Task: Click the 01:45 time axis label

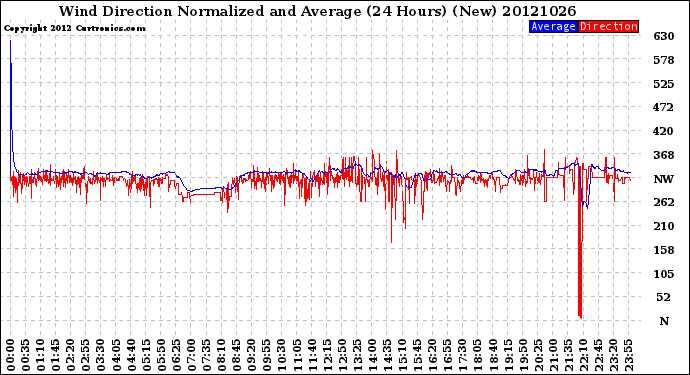Action: point(56,355)
